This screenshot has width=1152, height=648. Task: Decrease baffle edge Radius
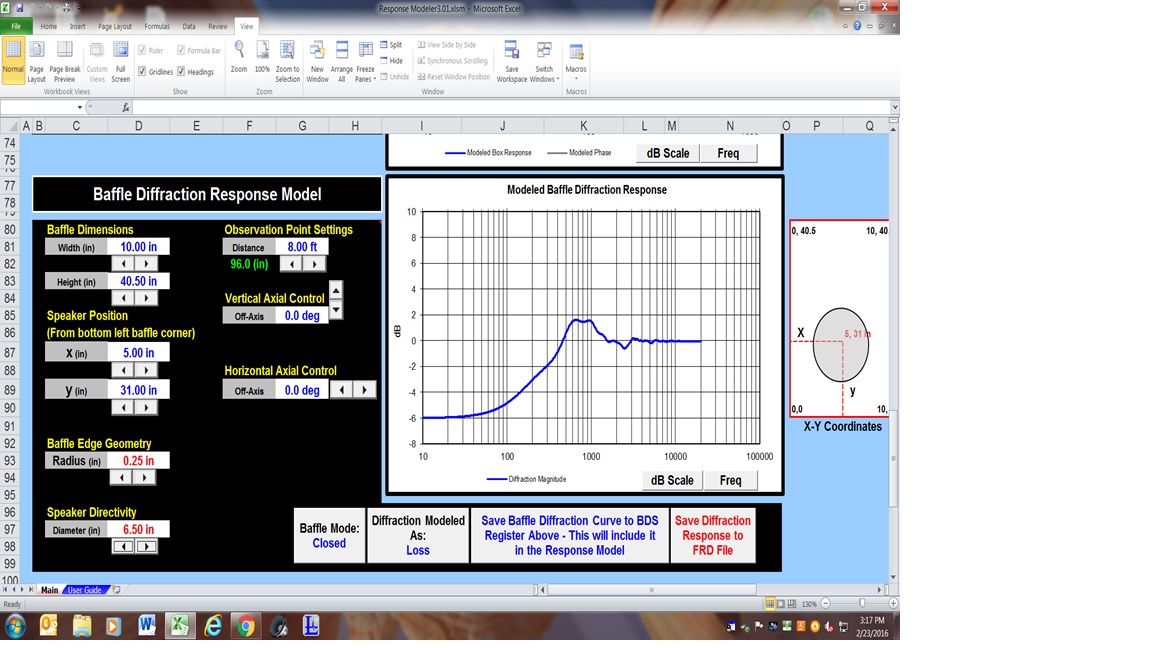point(122,478)
